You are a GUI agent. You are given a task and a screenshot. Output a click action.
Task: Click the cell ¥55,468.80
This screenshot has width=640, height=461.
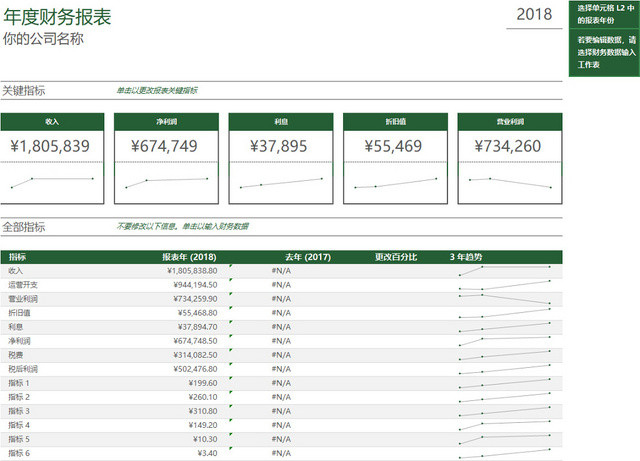tap(198, 313)
